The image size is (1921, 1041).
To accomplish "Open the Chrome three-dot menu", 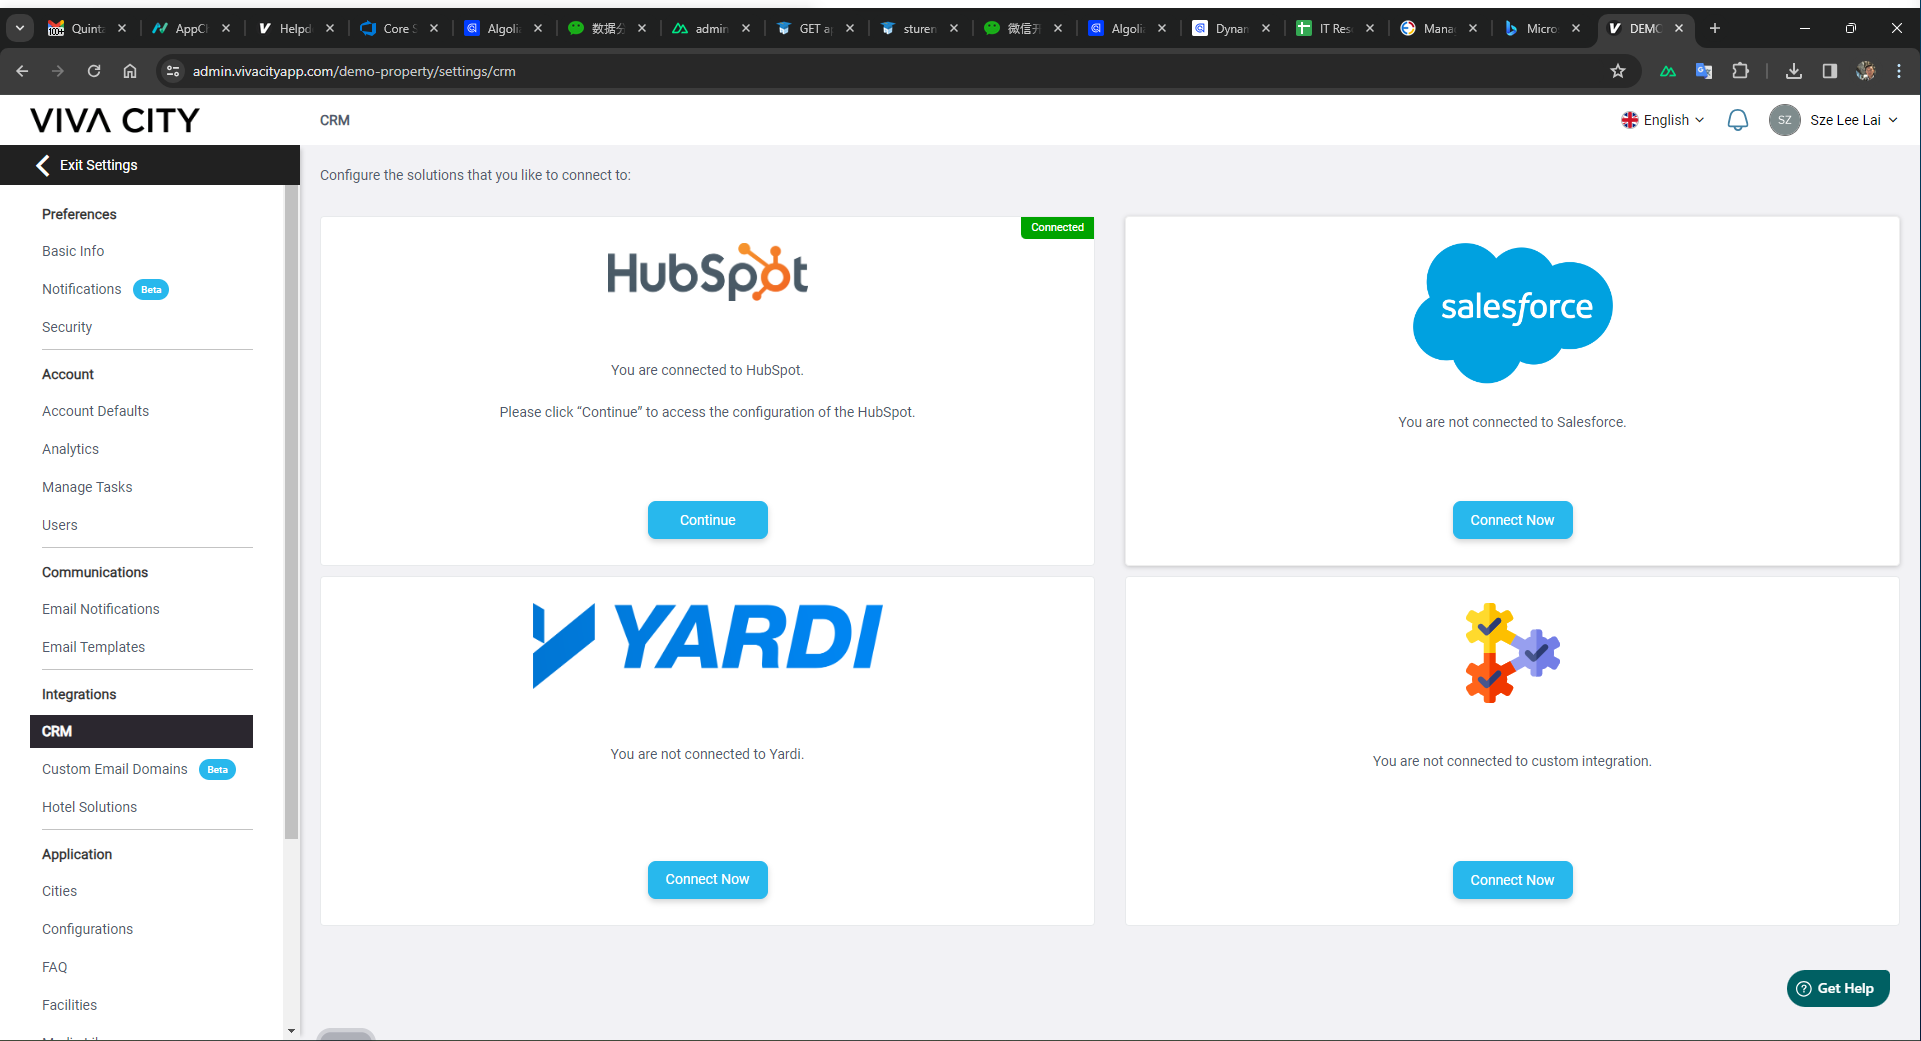I will tap(1899, 71).
